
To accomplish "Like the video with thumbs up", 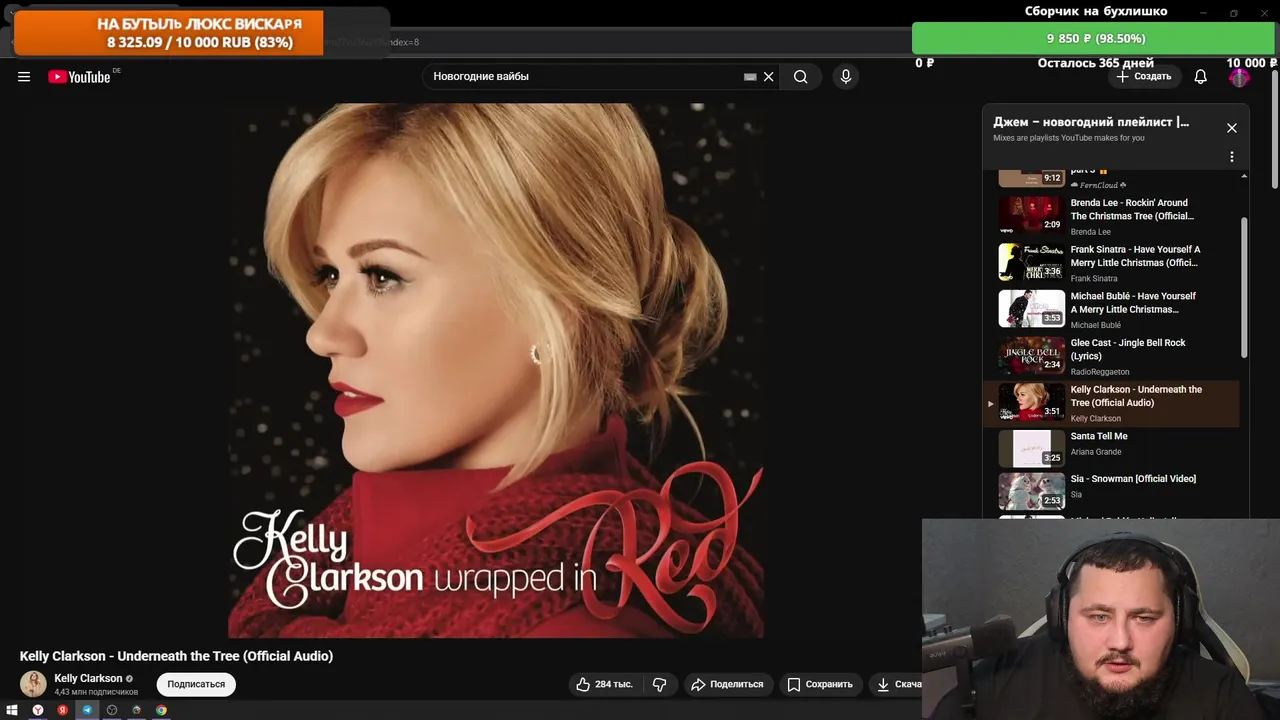I will point(604,684).
